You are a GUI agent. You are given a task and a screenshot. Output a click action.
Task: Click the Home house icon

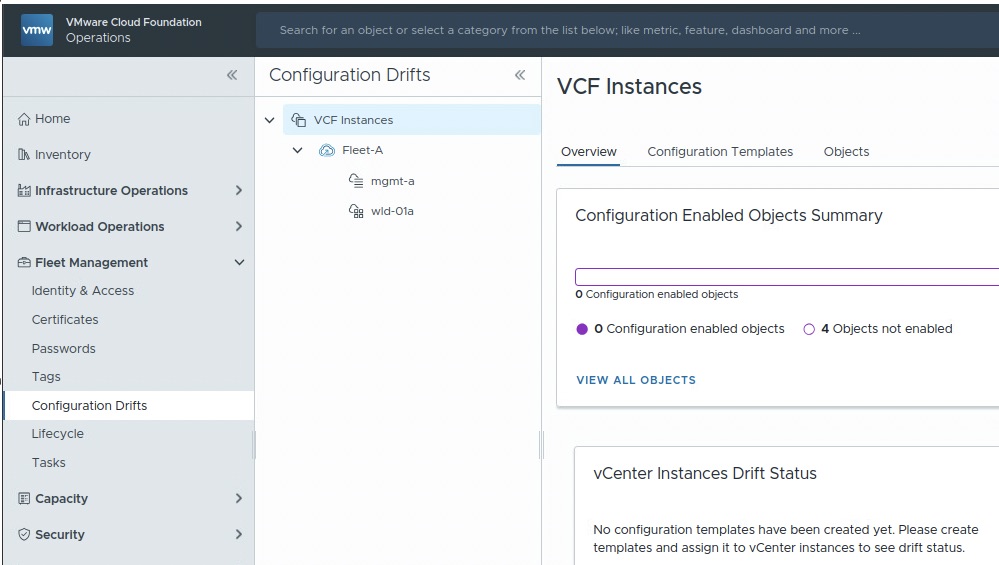point(24,119)
